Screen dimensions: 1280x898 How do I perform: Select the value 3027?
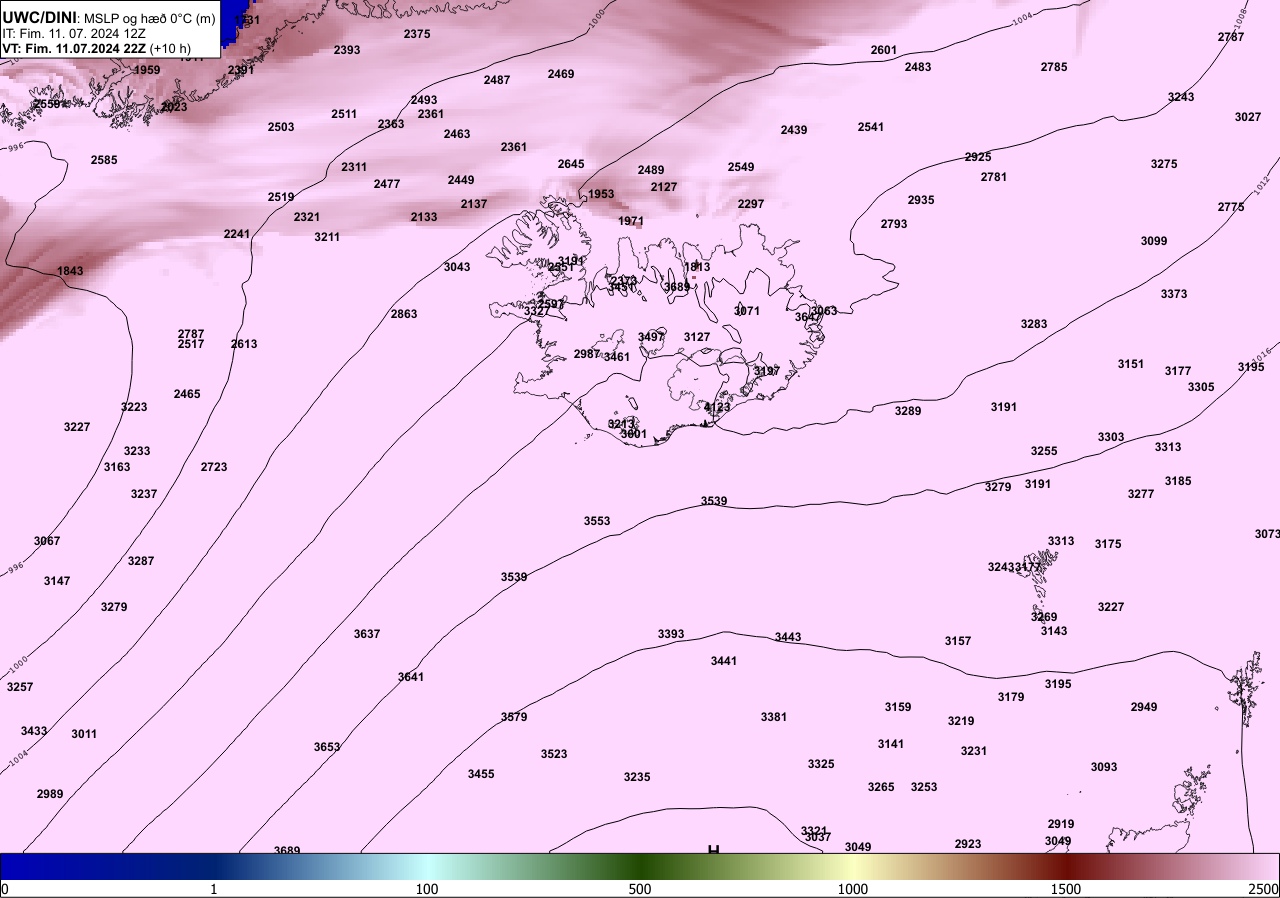click(x=1248, y=117)
